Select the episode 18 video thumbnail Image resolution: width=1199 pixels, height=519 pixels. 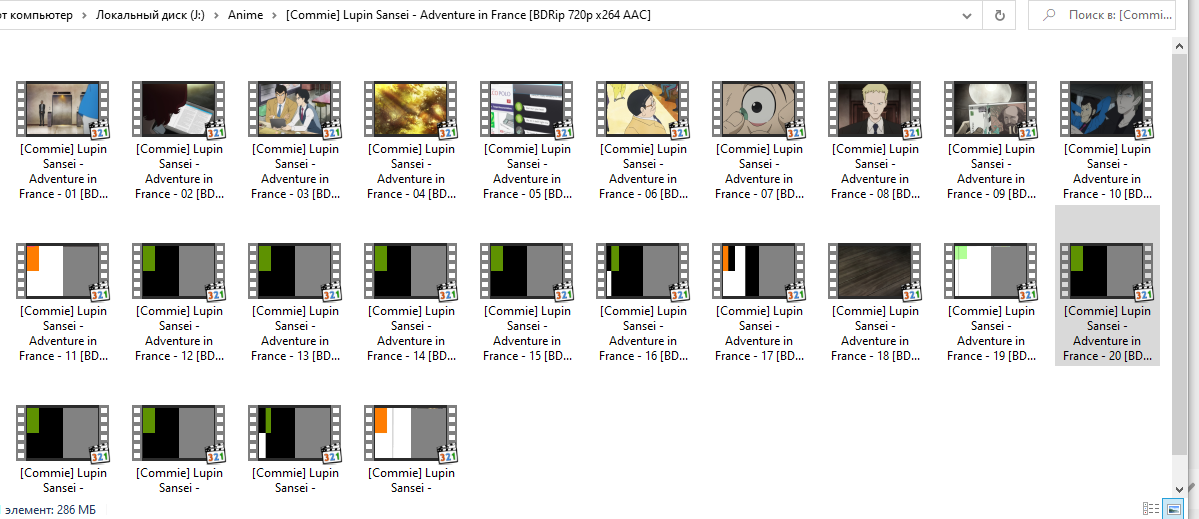tap(876, 271)
